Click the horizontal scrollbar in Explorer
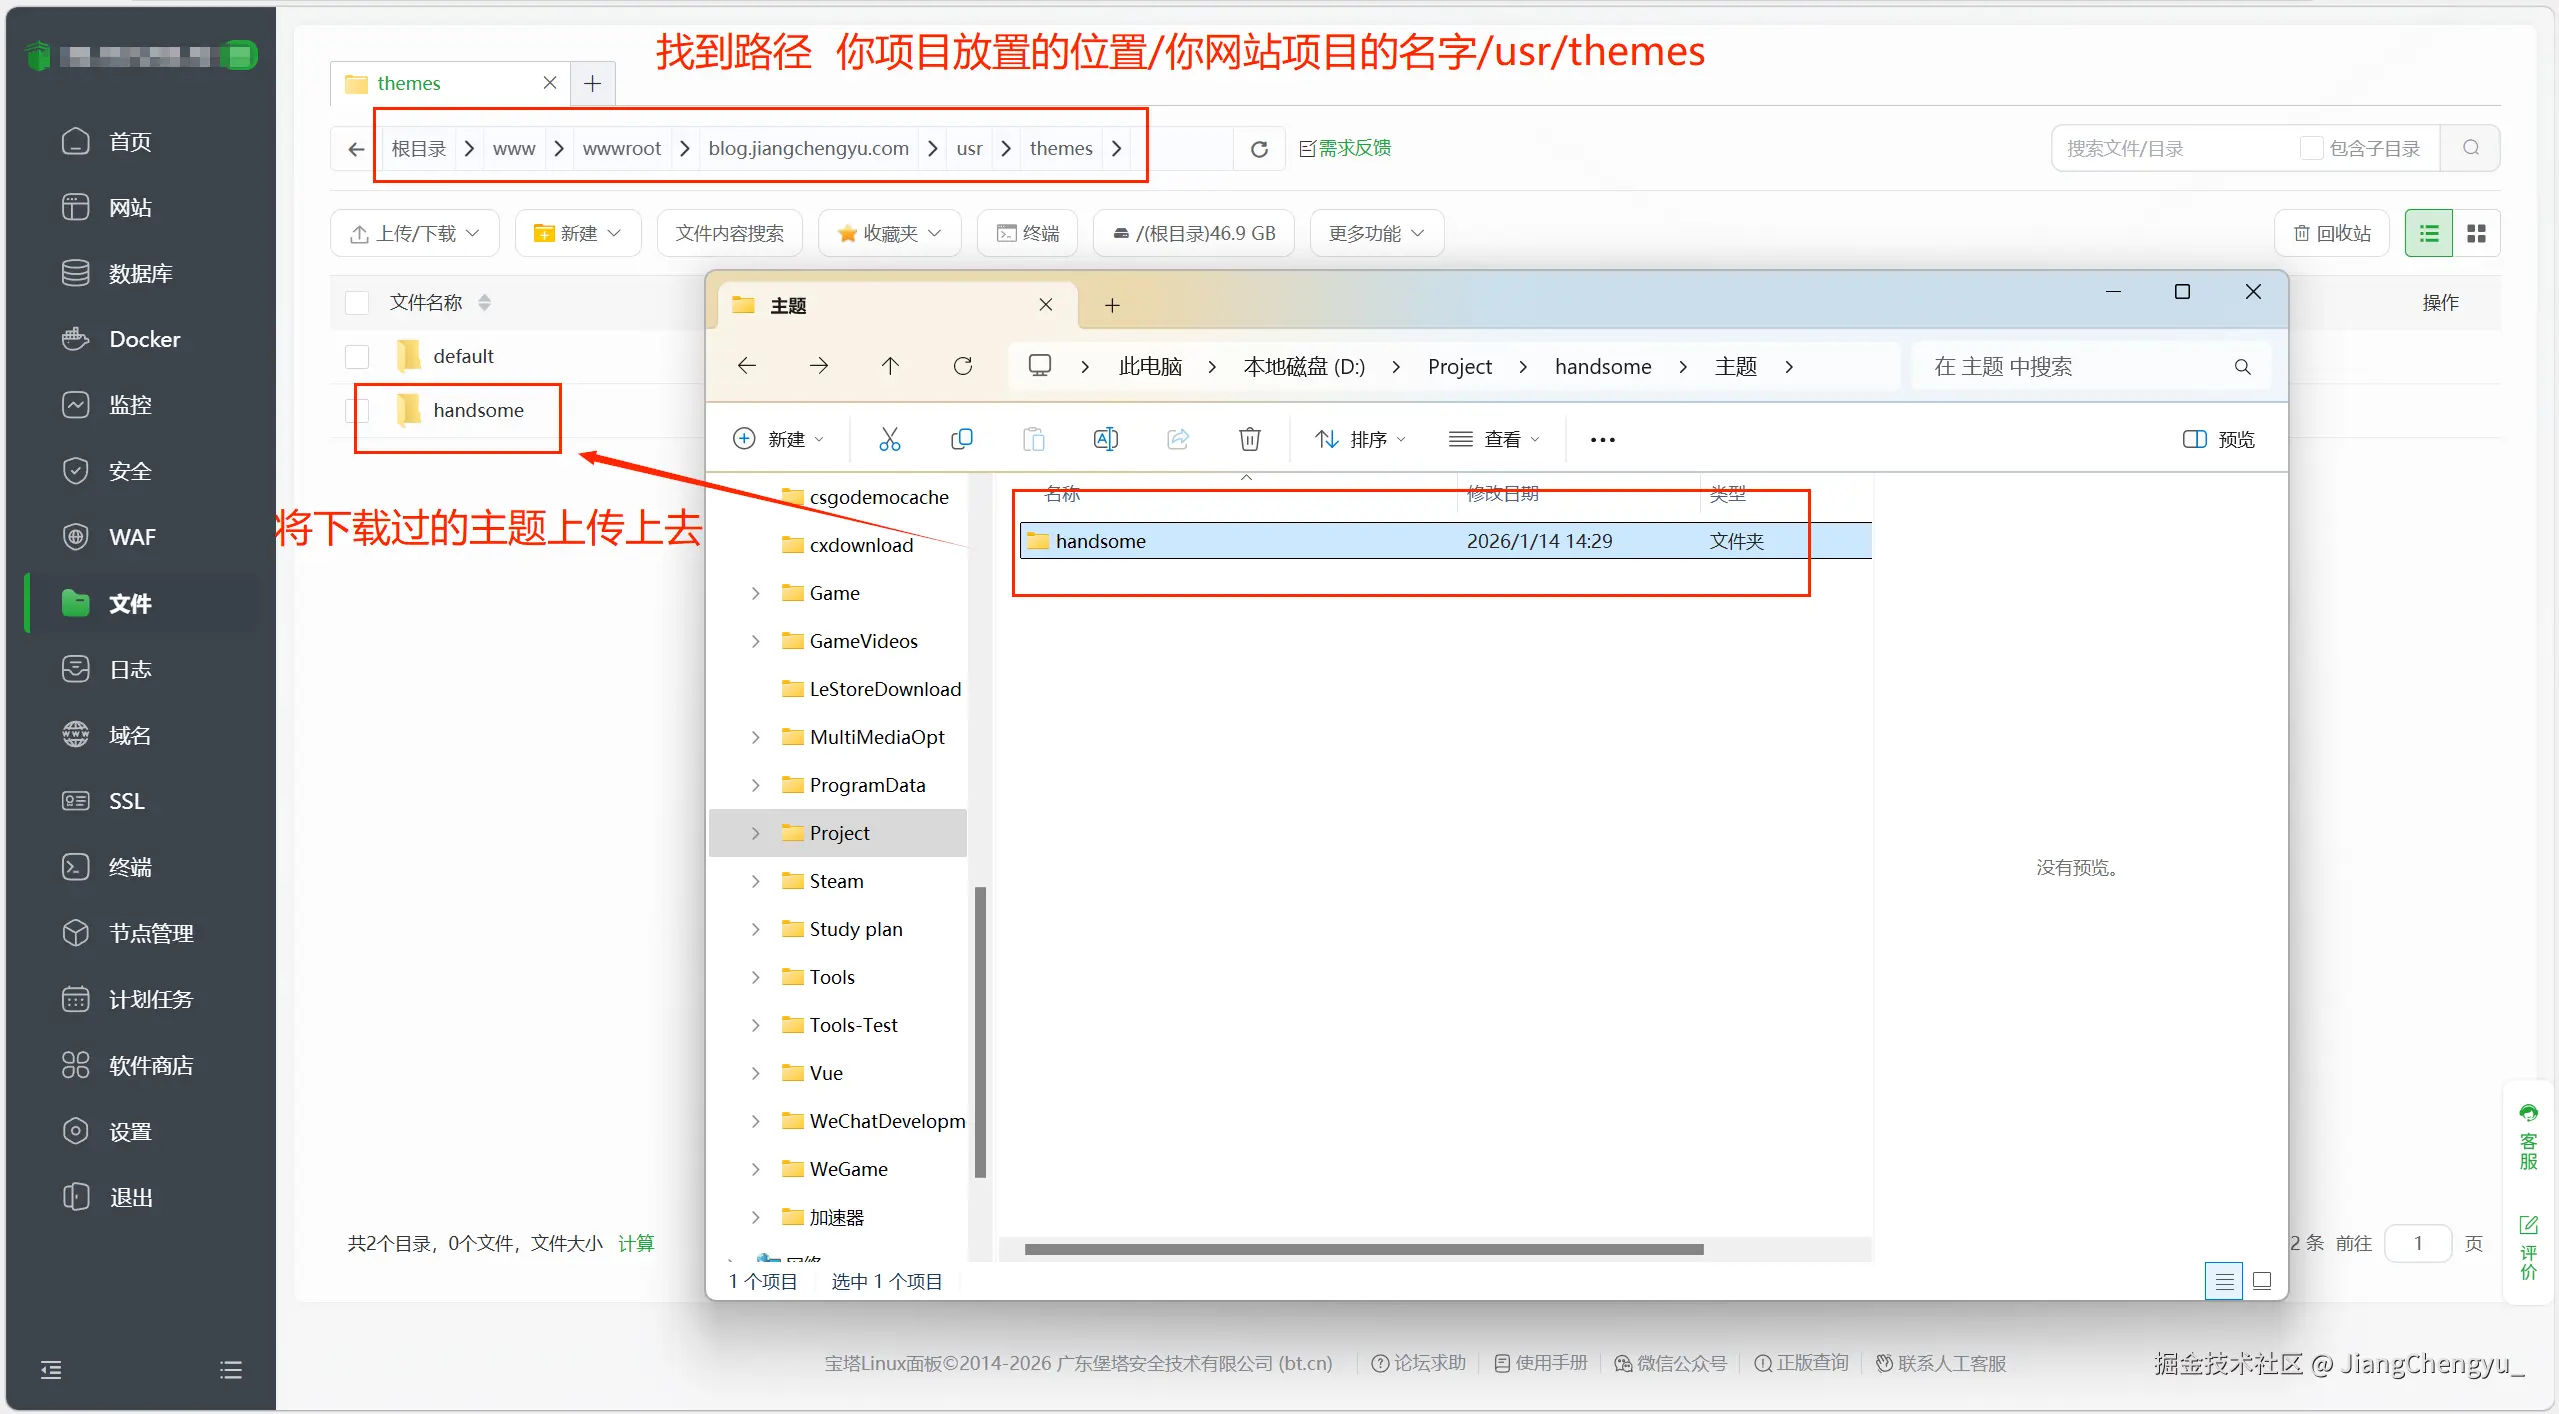 1363,1249
